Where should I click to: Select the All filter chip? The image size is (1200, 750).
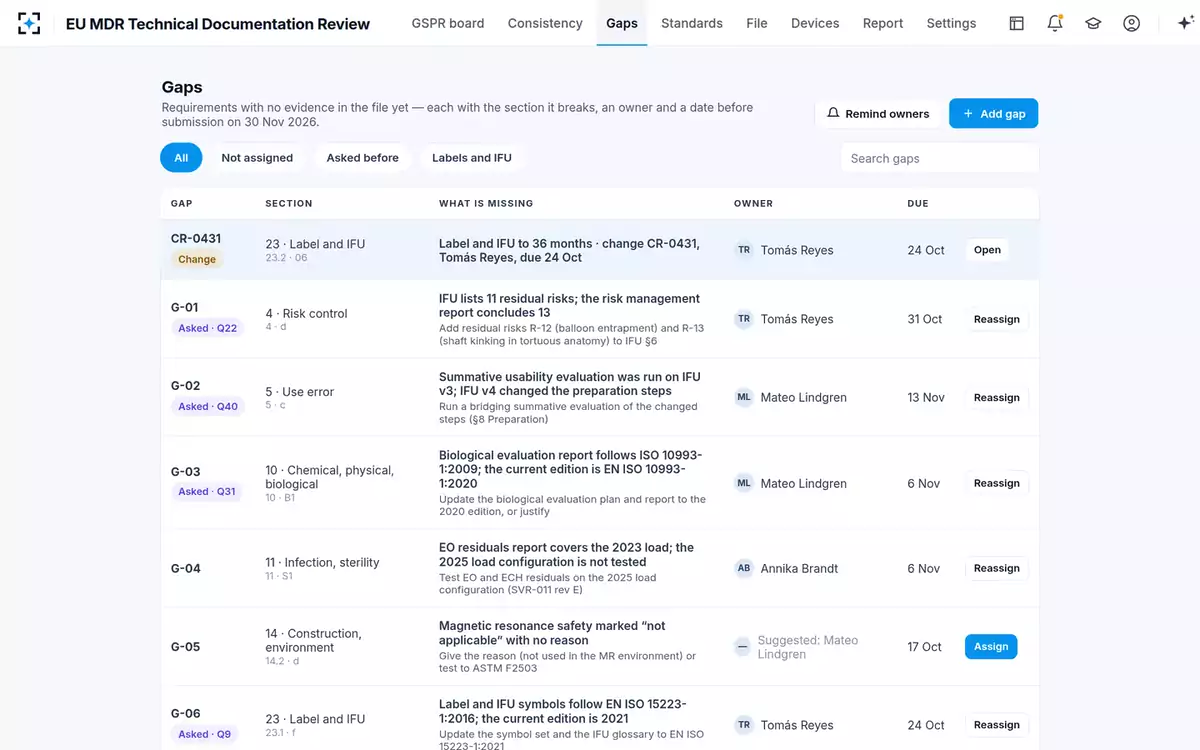tap(181, 158)
